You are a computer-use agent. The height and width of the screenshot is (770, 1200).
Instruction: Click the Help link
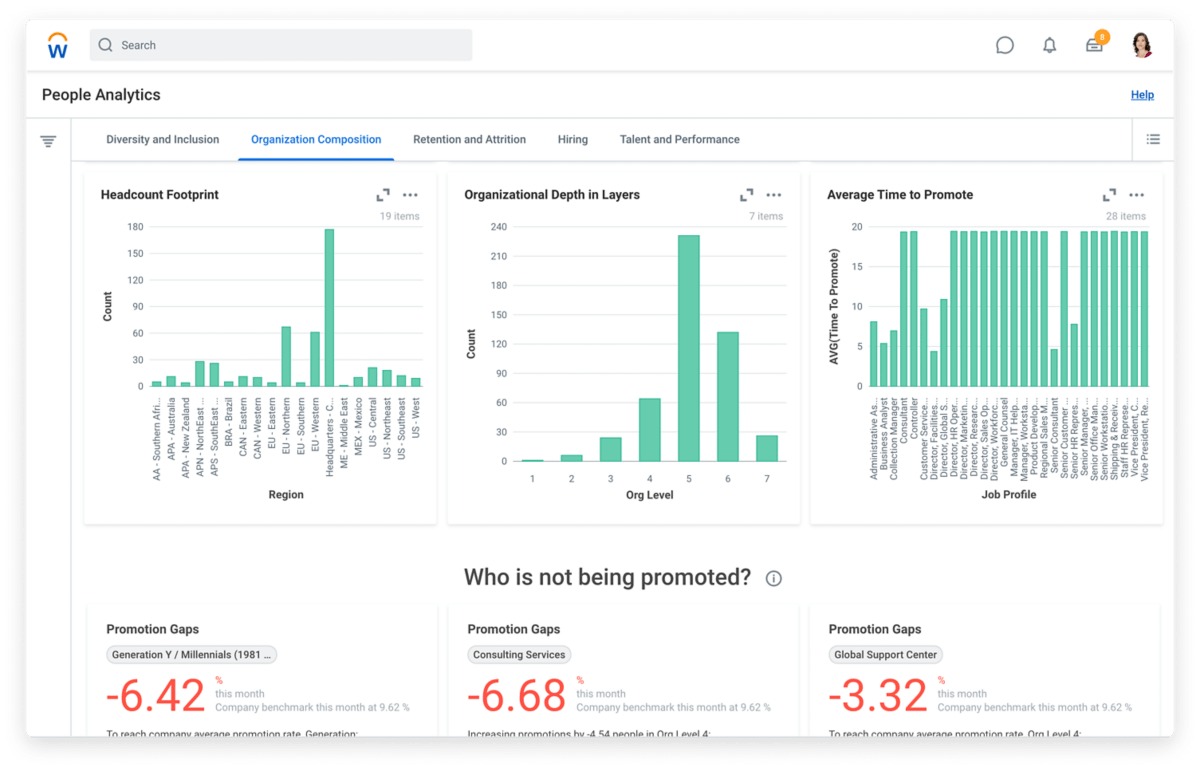coord(1142,95)
